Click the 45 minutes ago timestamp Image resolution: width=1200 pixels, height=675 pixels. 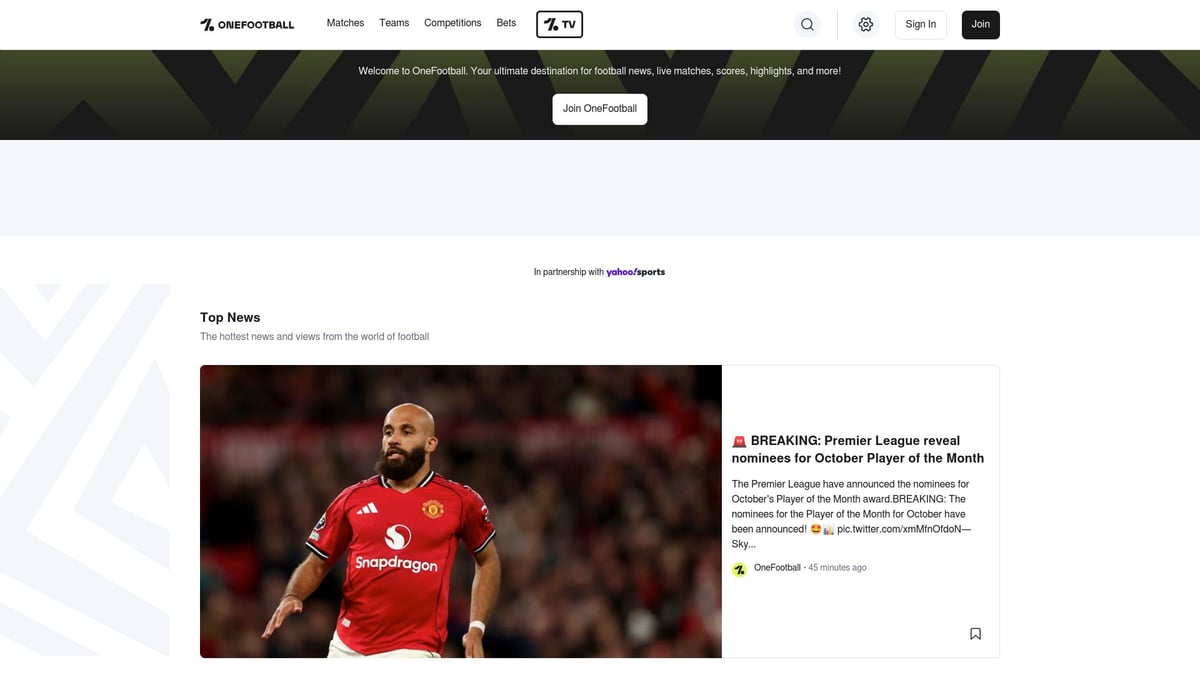[x=837, y=567]
